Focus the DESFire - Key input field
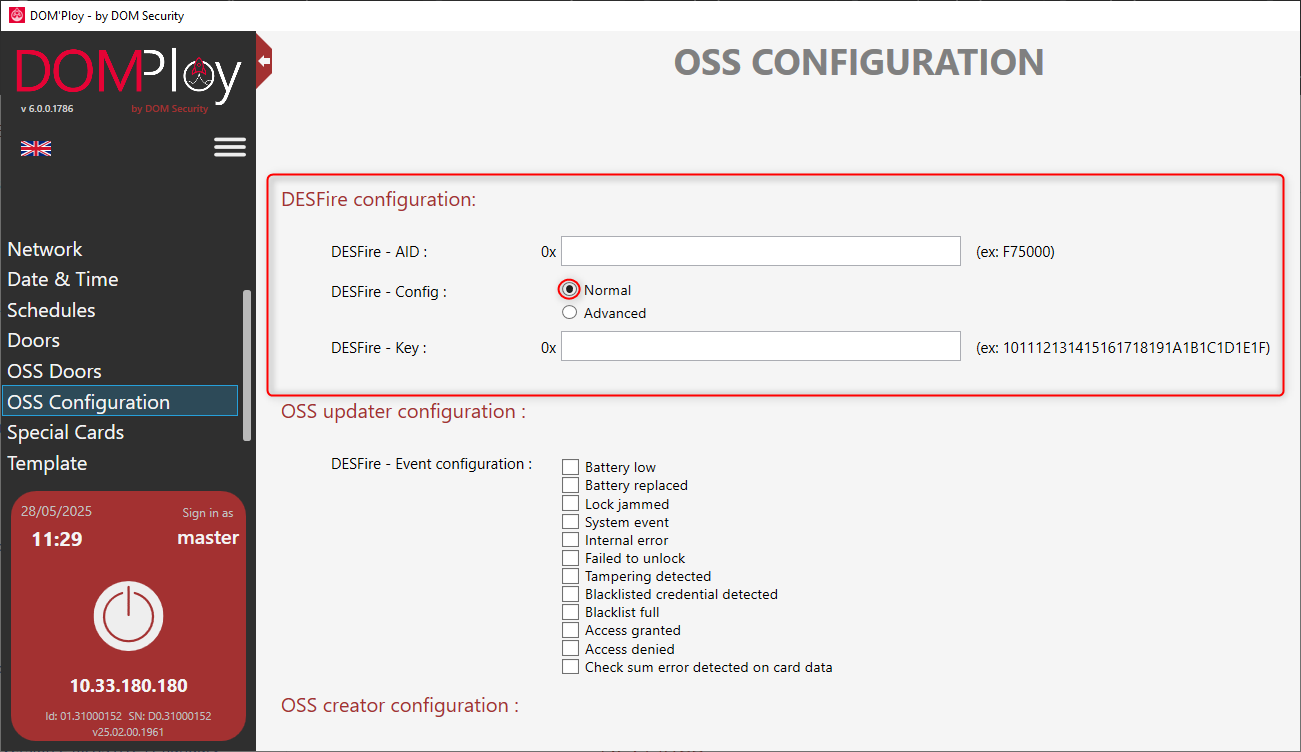This screenshot has height=752, width=1301. tap(761, 346)
